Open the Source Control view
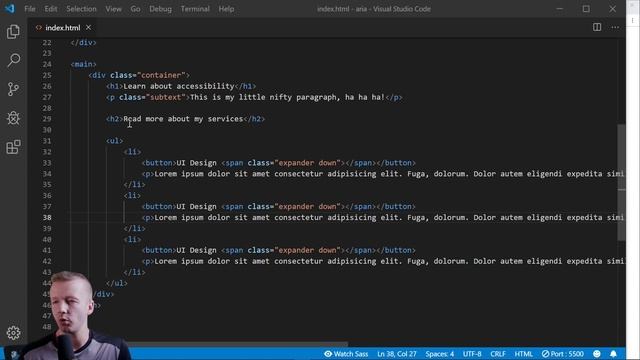 tap(13, 89)
